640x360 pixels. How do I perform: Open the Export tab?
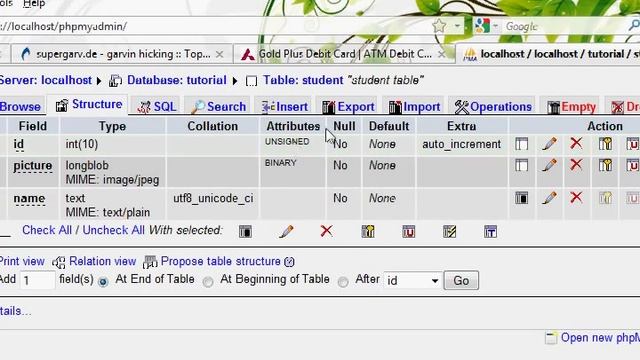348,107
